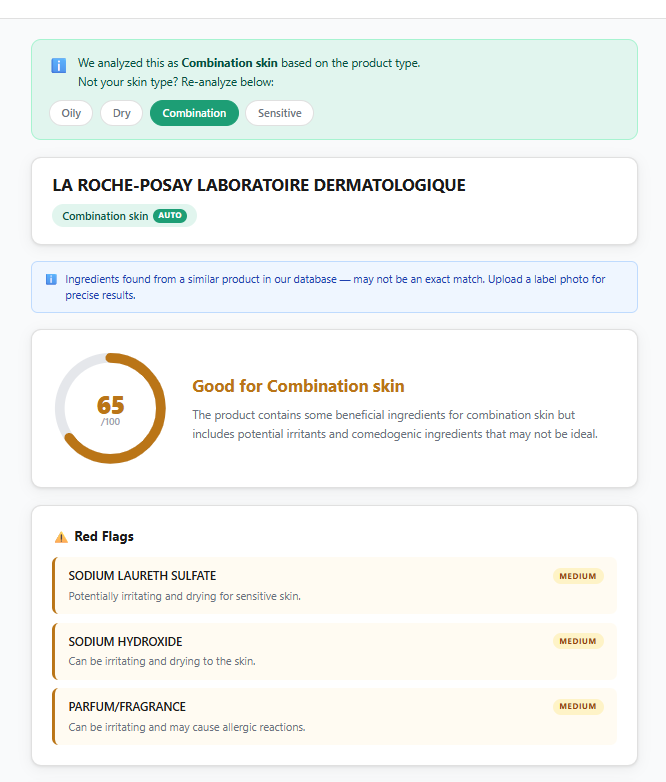Click the info icon in green banner
The height and width of the screenshot is (782, 666).
pyautogui.click(x=58, y=65)
